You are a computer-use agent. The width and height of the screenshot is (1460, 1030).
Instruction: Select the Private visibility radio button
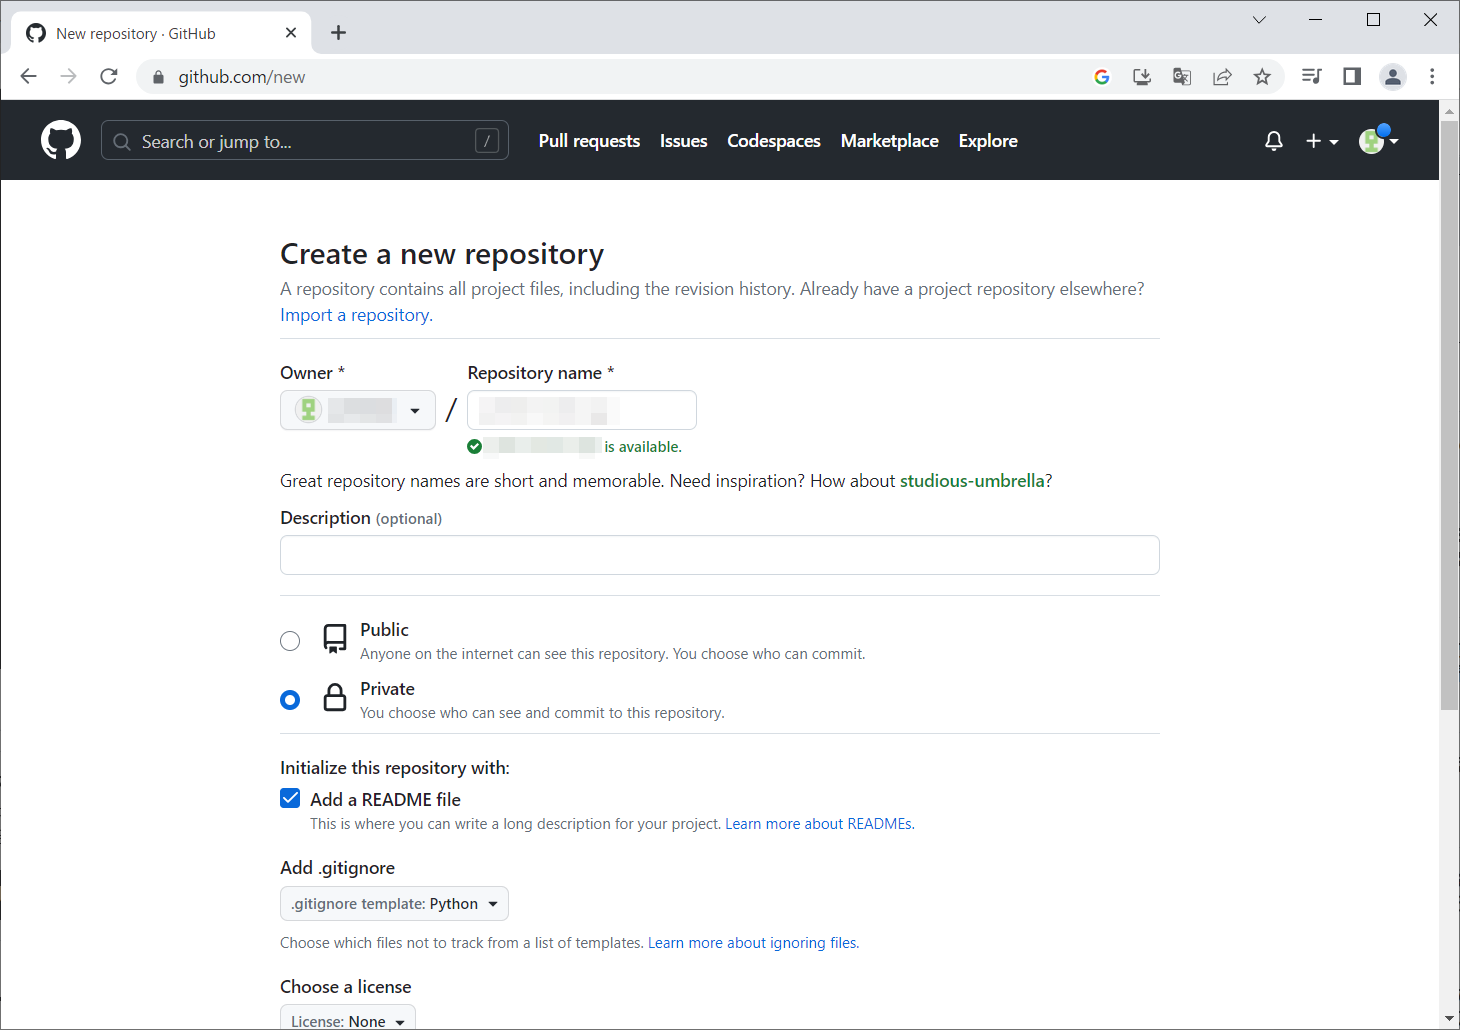point(290,700)
